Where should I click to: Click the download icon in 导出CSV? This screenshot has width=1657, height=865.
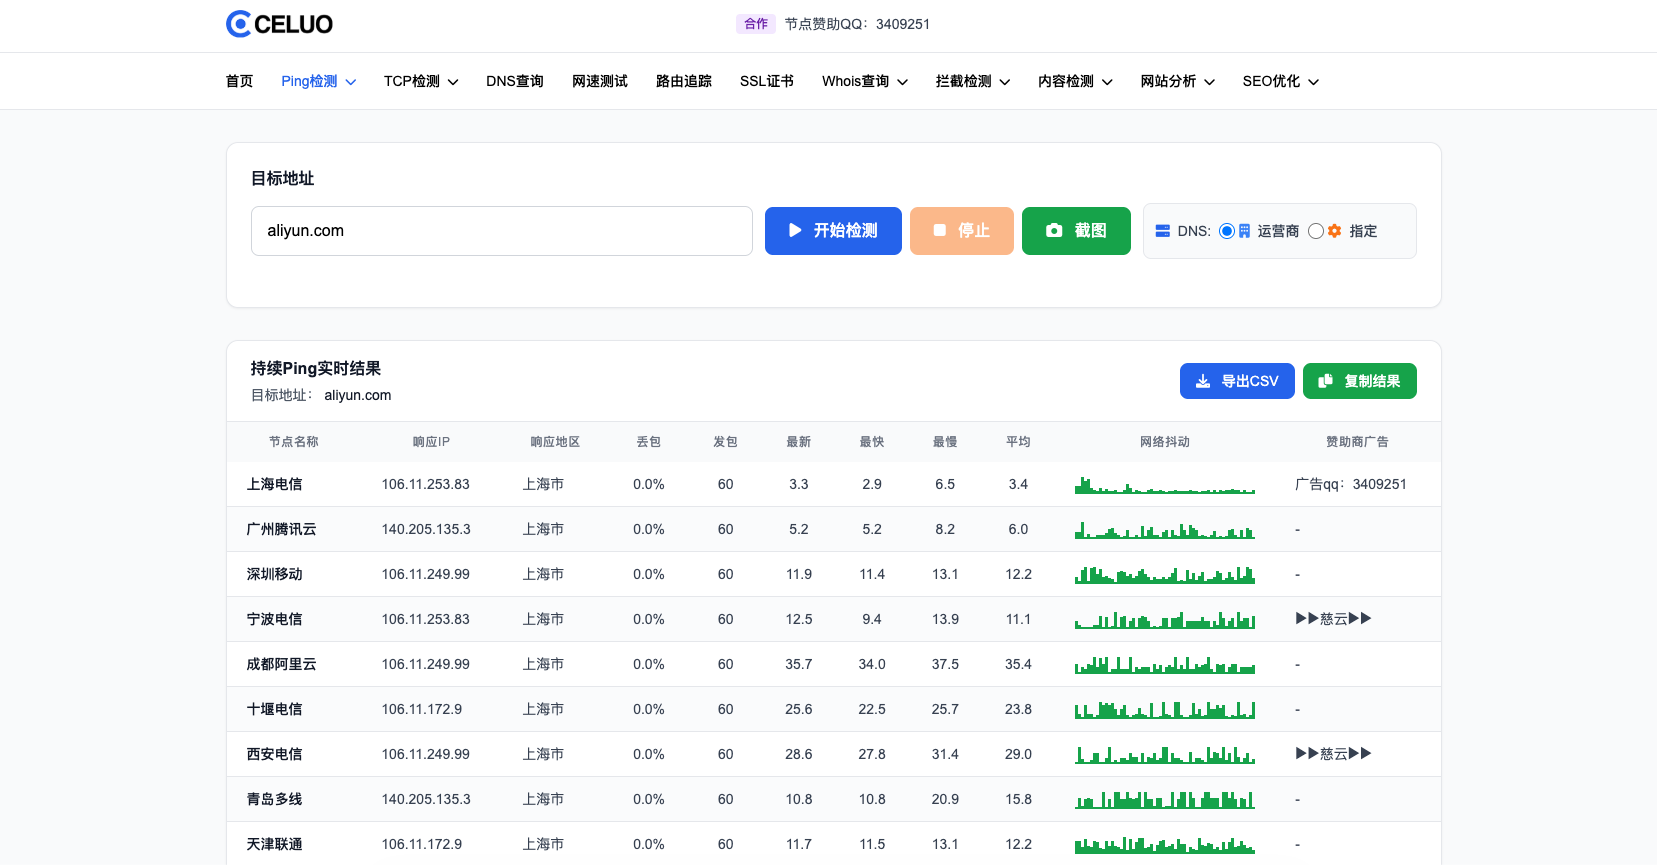pos(1203,381)
